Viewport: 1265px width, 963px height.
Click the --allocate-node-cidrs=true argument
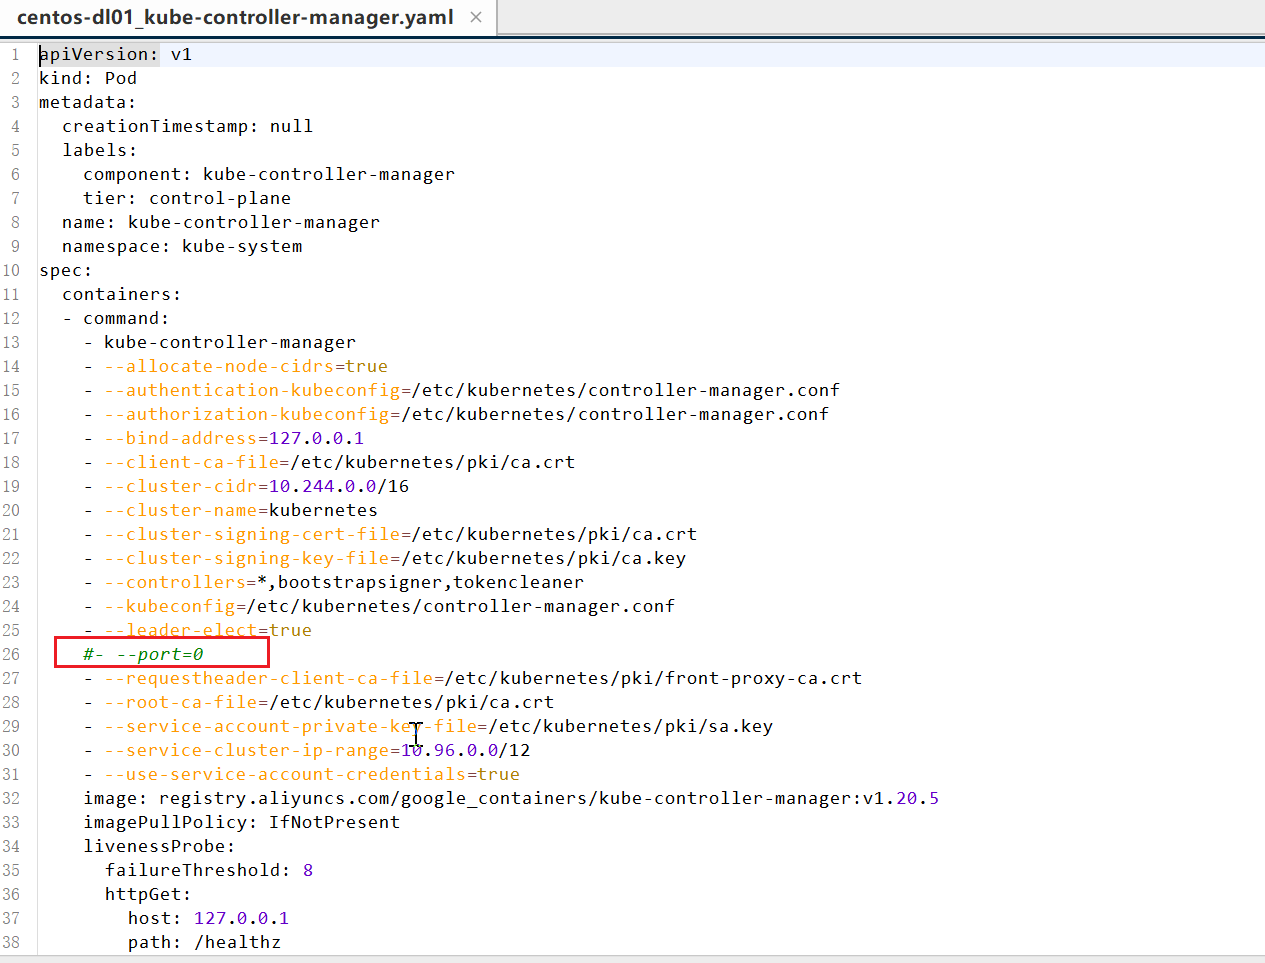click(246, 366)
